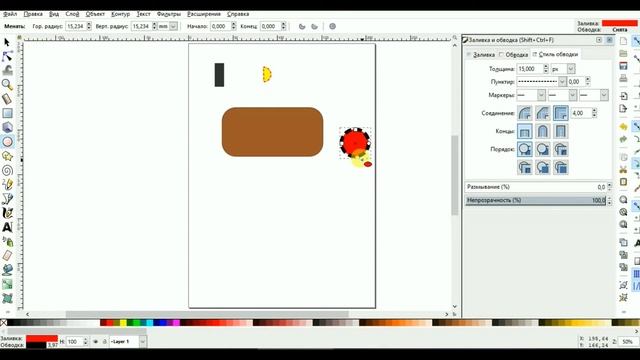Click the Save document icon
This screenshot has height=360, width=640.
pyautogui.click(x=623, y=66)
